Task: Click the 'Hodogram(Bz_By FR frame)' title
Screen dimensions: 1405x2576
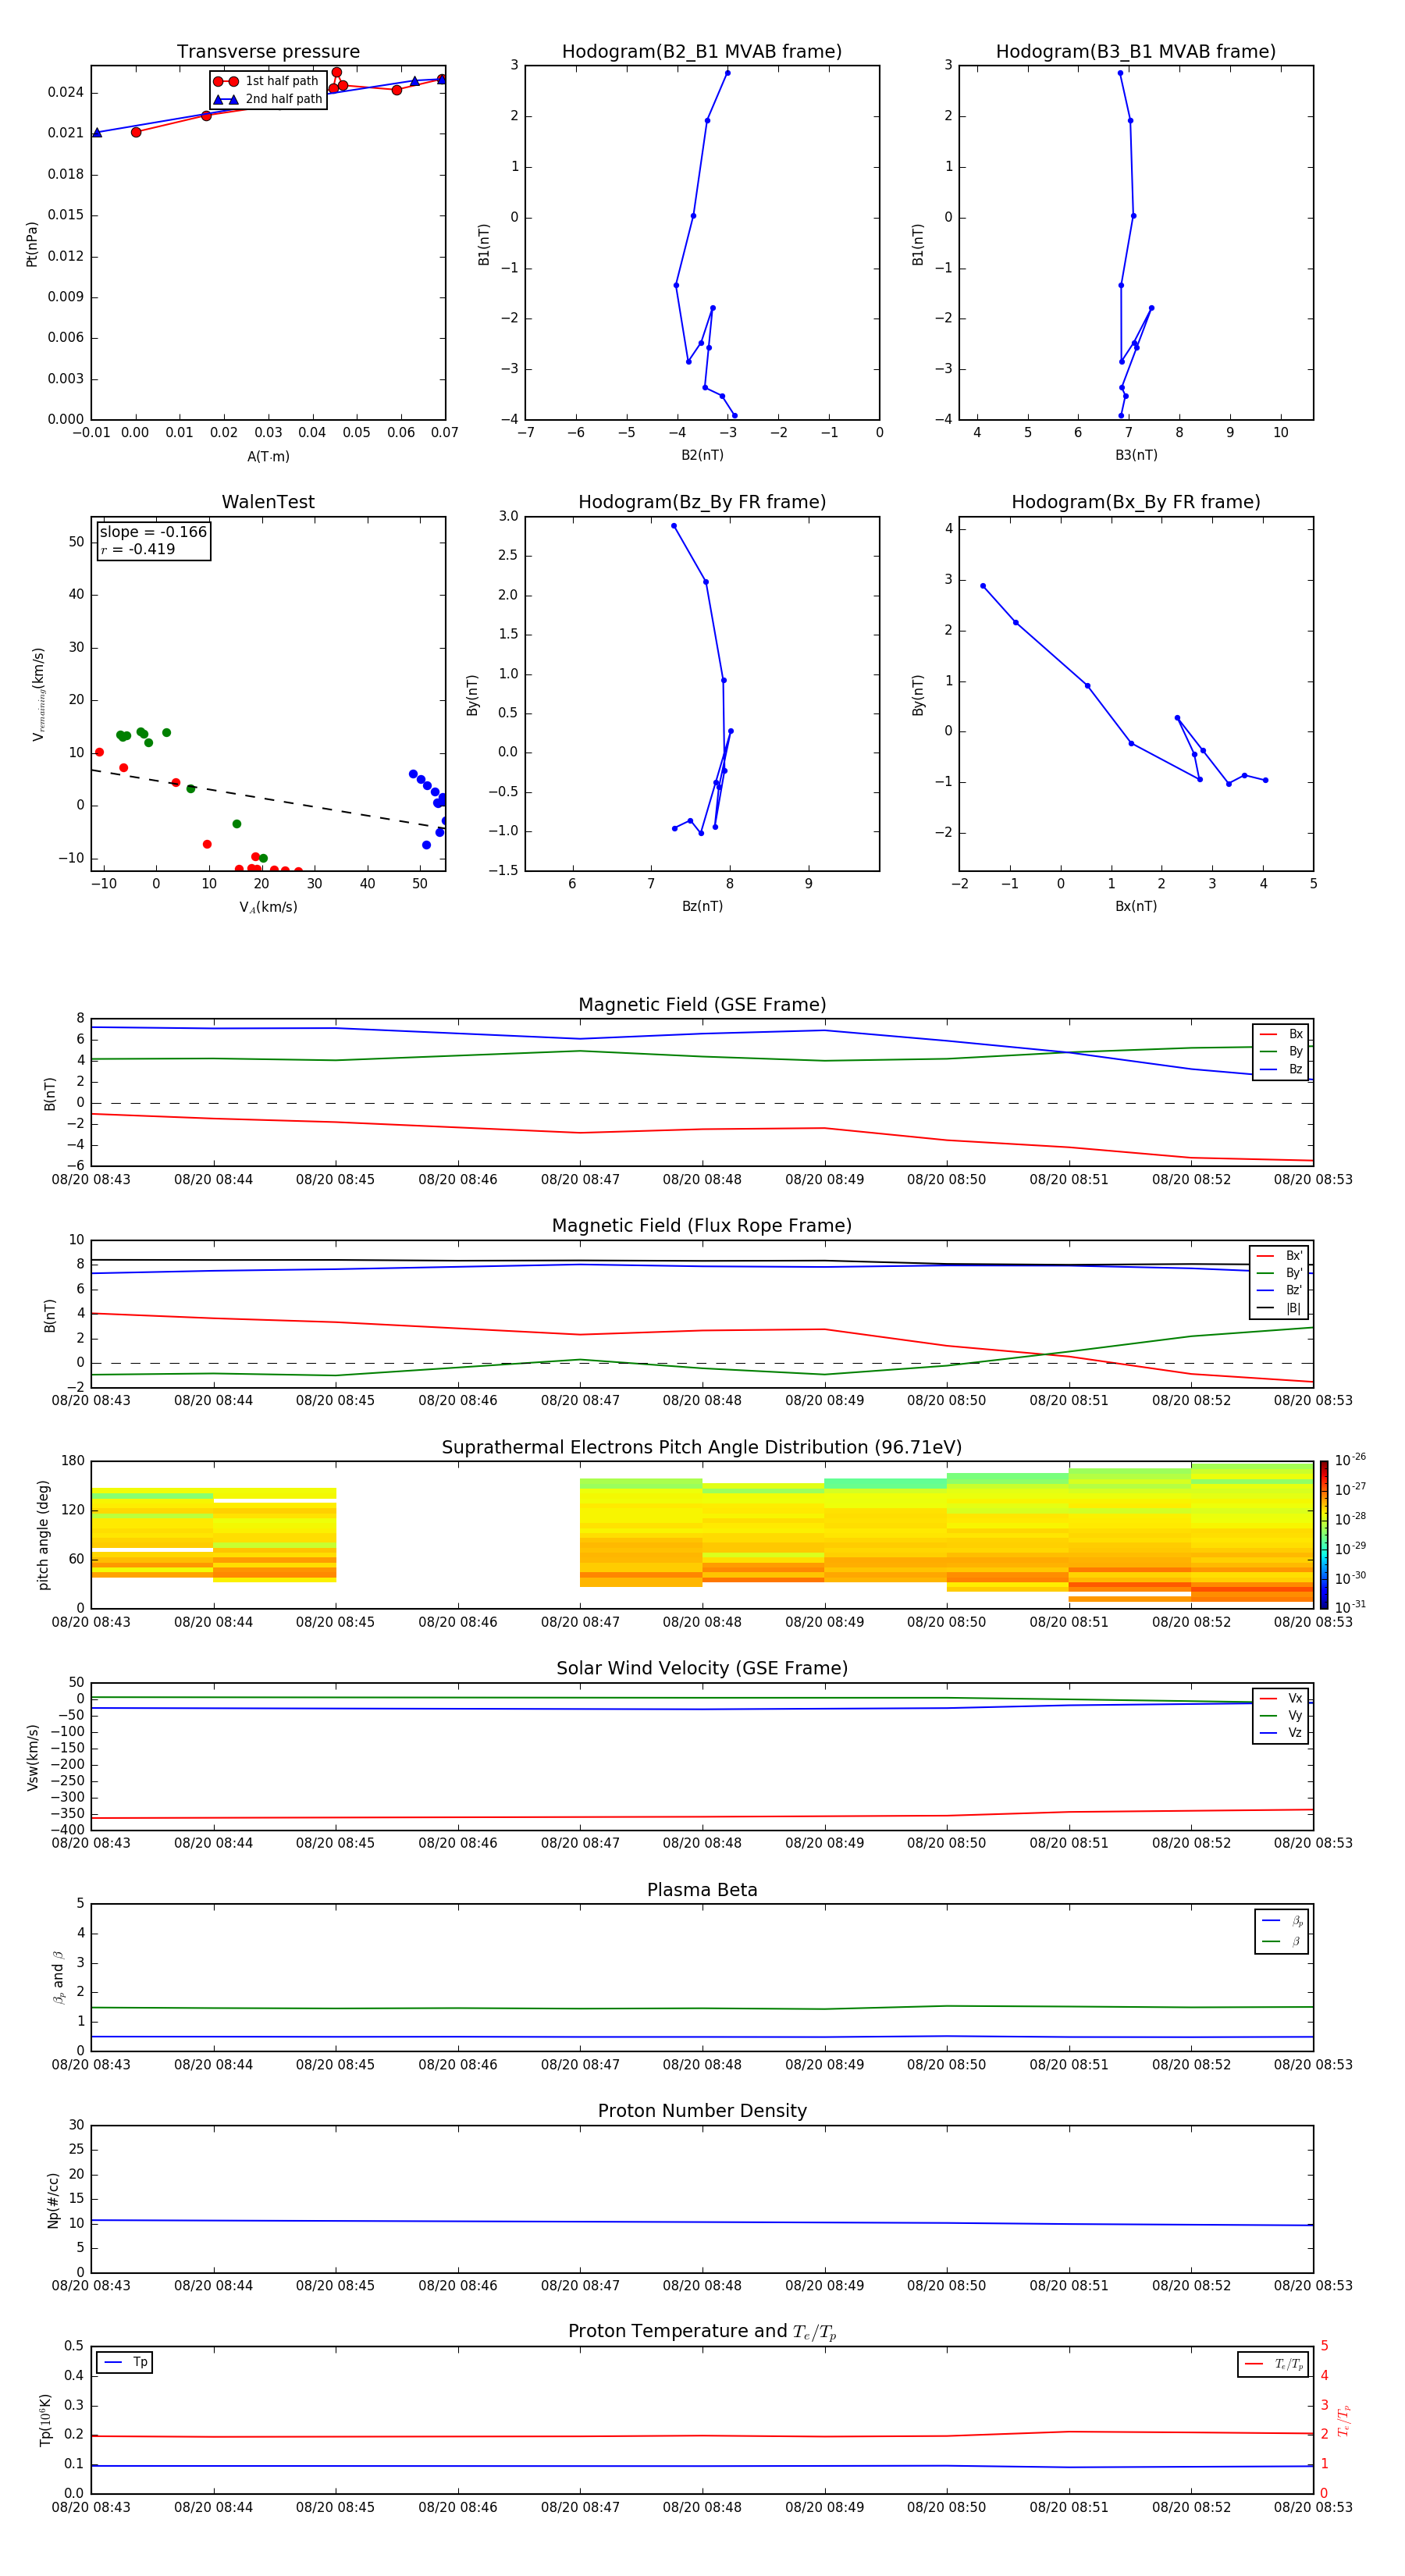Action: point(702,502)
